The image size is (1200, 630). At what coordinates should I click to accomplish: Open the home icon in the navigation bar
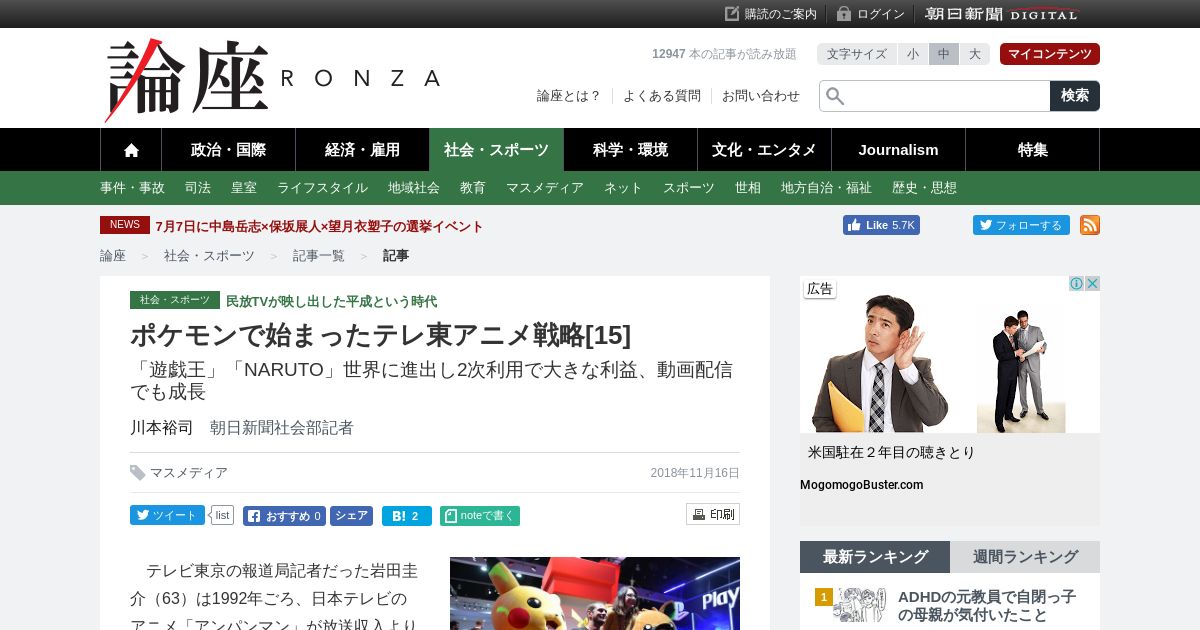tap(131, 150)
